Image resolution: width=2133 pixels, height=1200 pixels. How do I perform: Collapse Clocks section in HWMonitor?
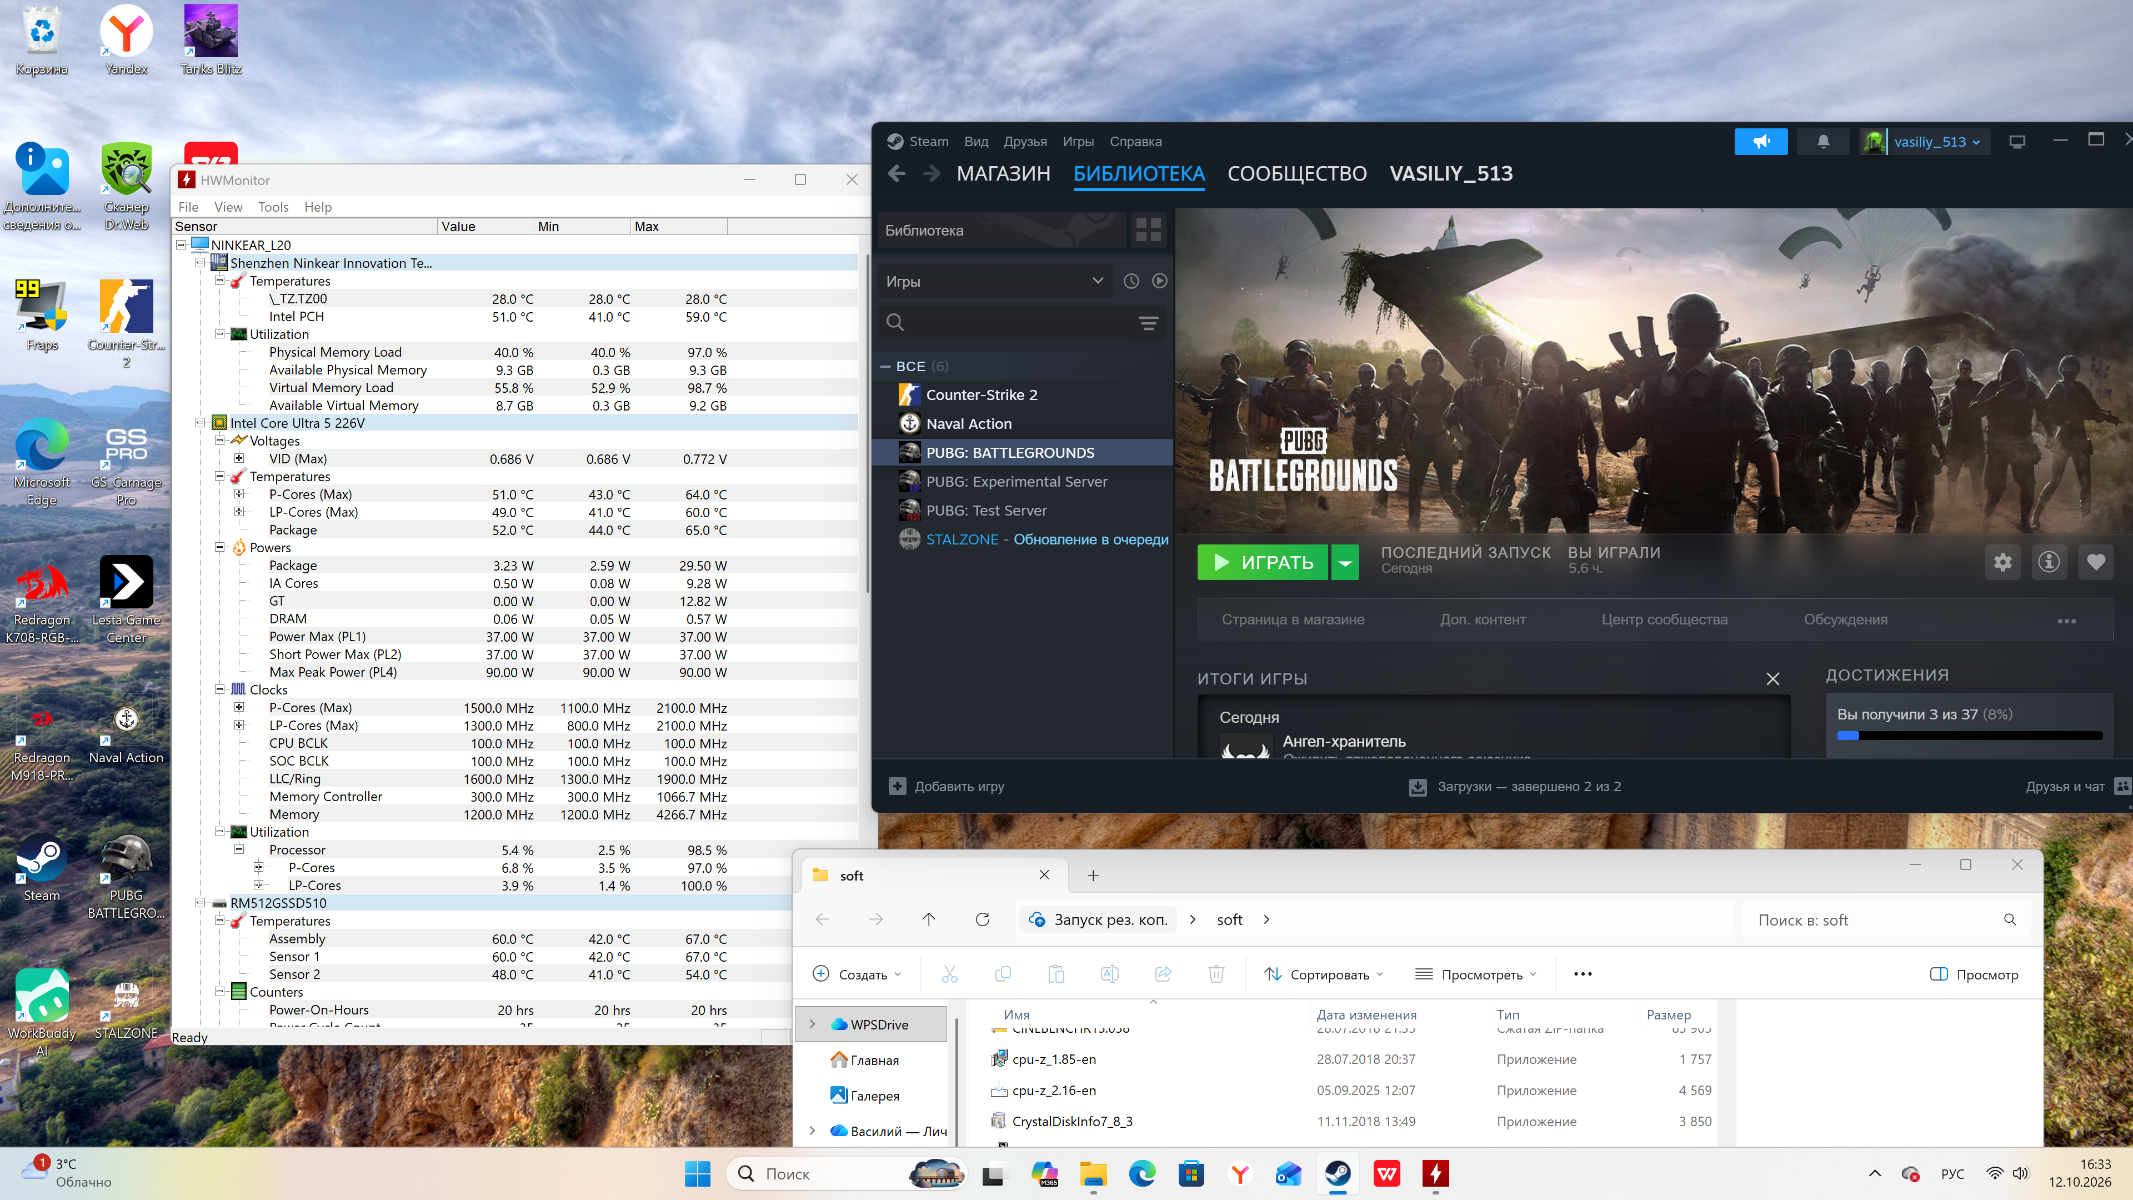click(220, 689)
